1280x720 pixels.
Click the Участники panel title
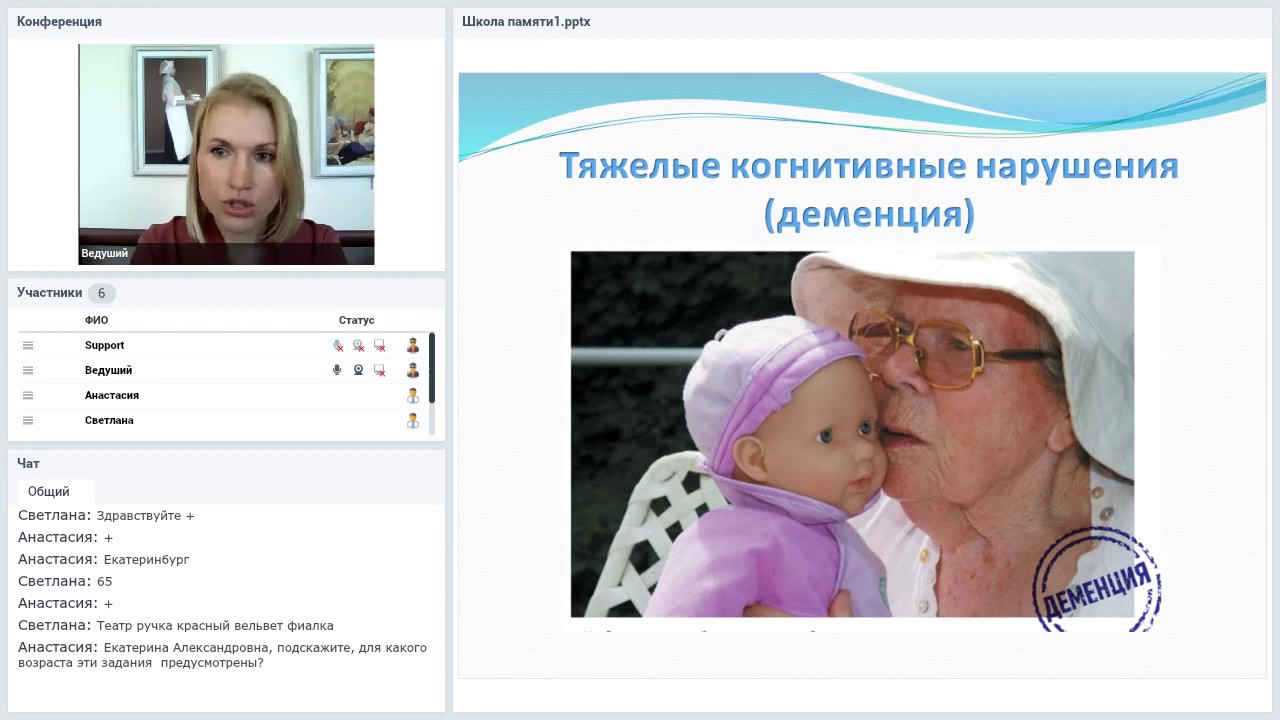49,293
